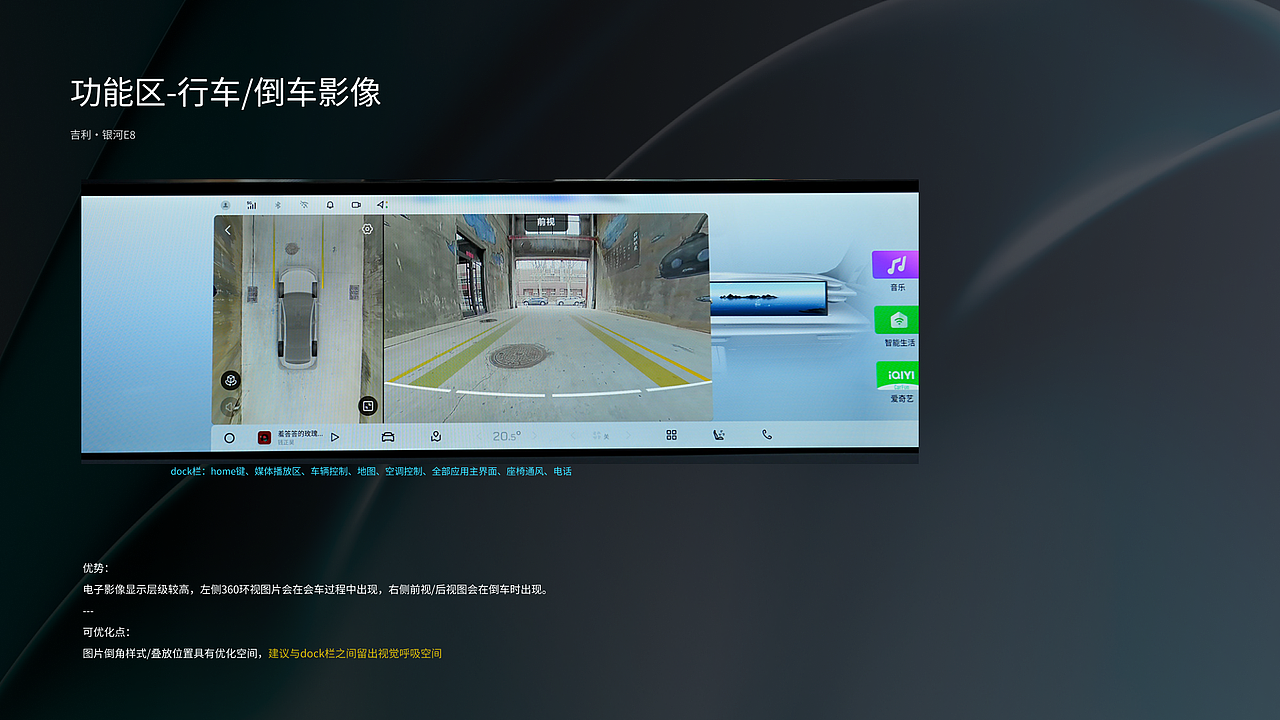Viewport: 1280px width, 720px height.
Task: Tap the 20.5° temperature value
Action: [506, 437]
